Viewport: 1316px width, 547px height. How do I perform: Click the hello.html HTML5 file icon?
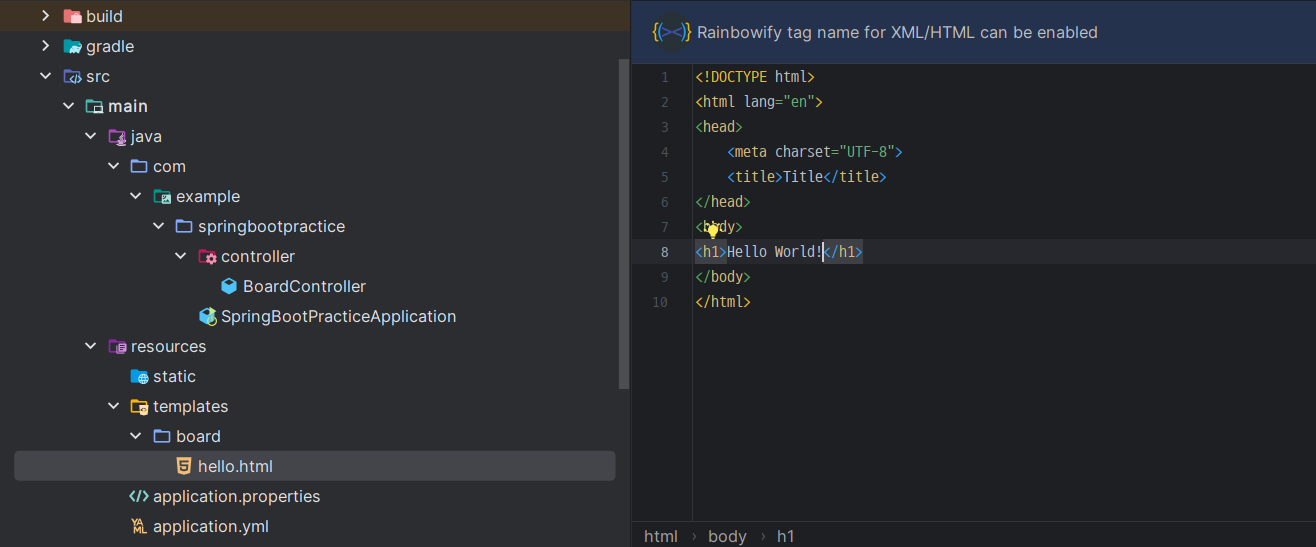(184, 466)
